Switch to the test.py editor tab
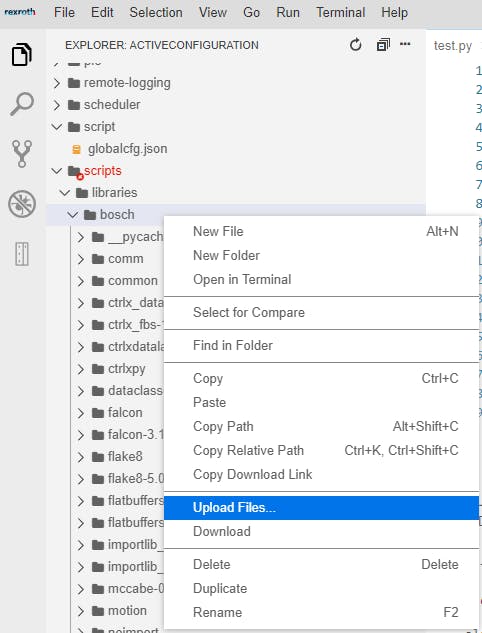The width and height of the screenshot is (482, 633). coord(453,46)
